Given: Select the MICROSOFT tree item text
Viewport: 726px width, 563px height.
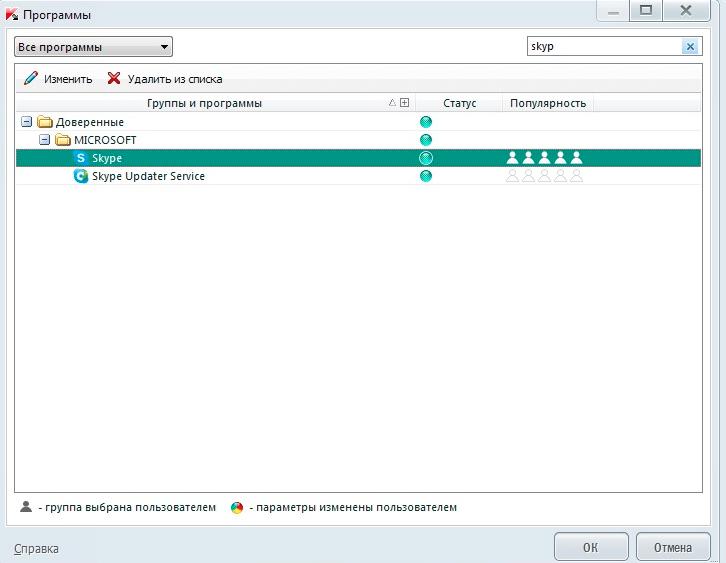Looking at the screenshot, I should (x=105, y=140).
